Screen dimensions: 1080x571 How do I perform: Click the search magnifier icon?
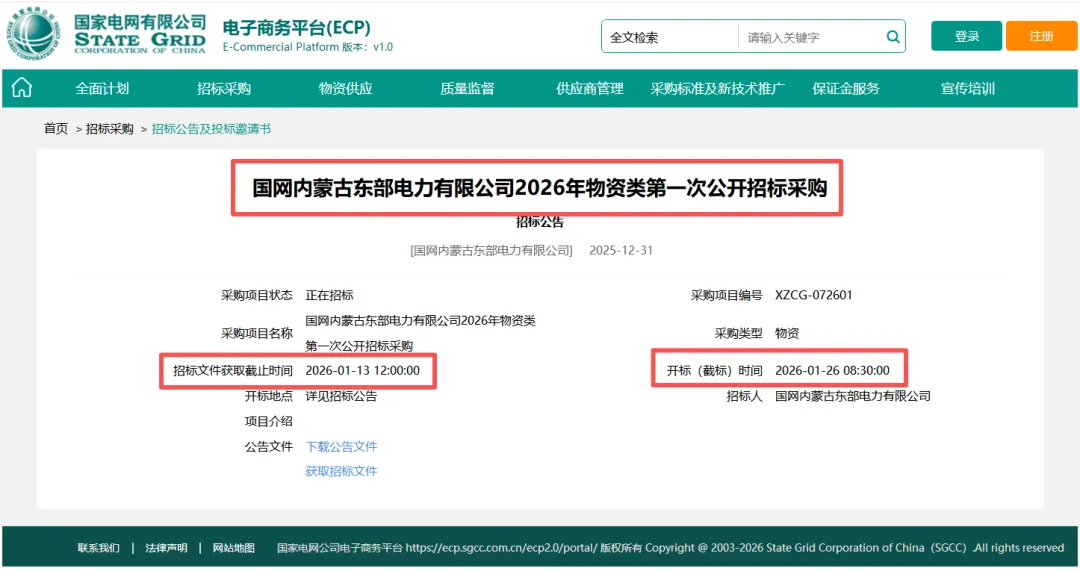(x=893, y=37)
